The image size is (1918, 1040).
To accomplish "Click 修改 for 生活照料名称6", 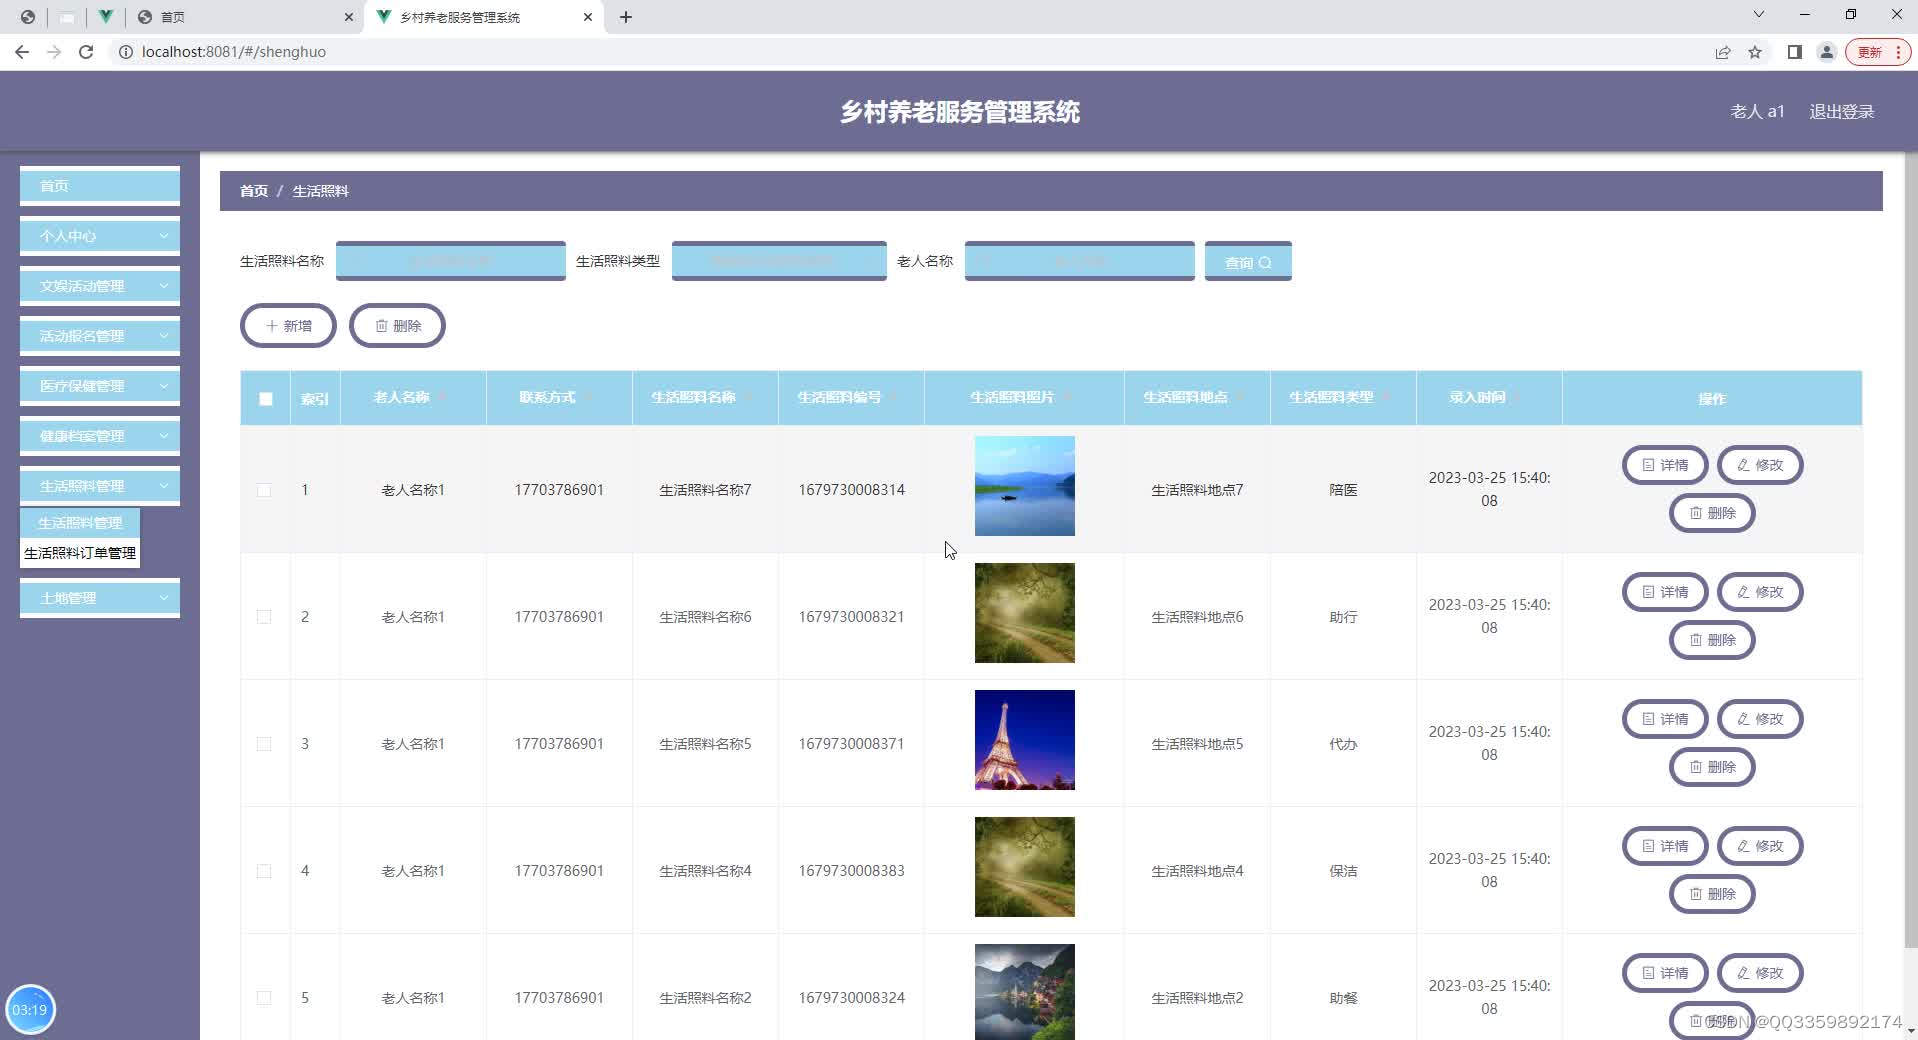I will pyautogui.click(x=1760, y=592).
